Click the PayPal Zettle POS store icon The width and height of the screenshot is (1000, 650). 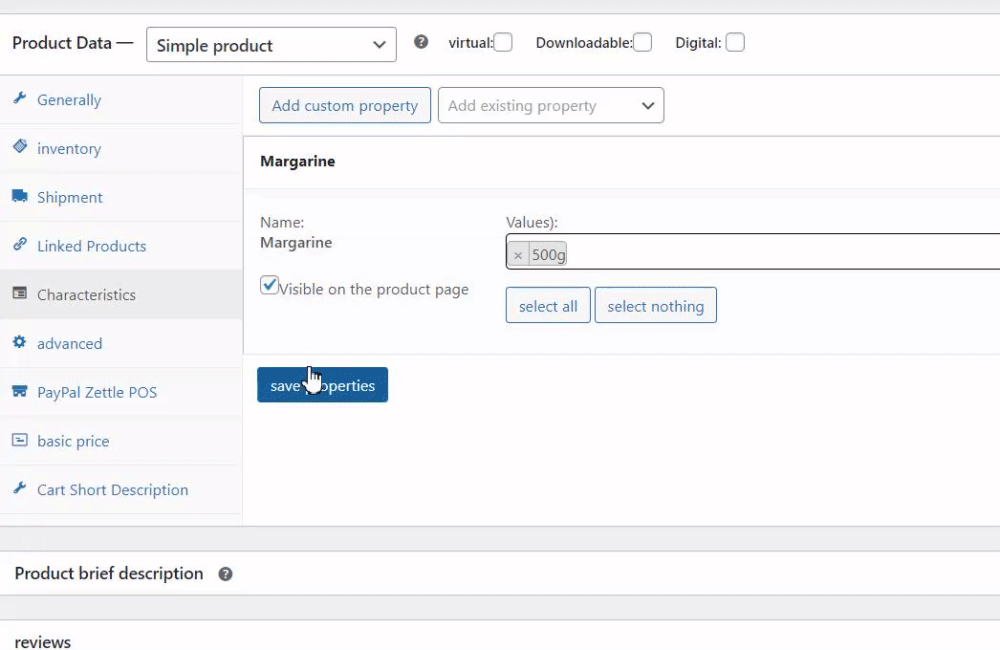click(x=19, y=392)
